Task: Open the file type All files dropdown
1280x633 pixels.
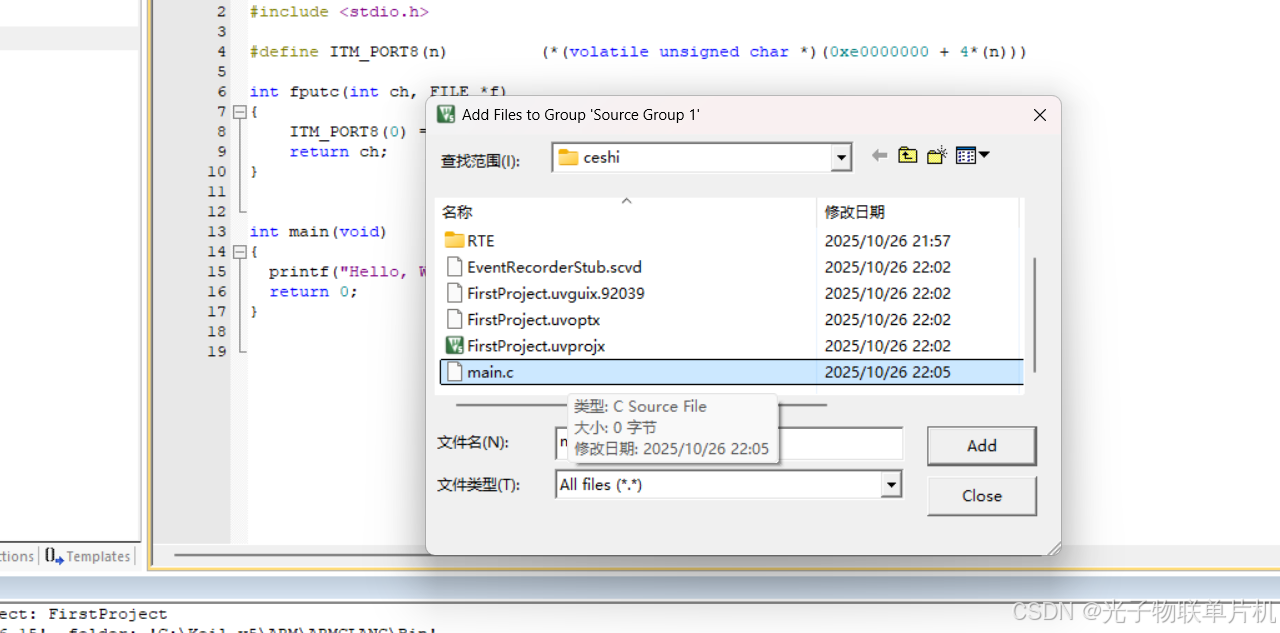Action: pos(891,485)
